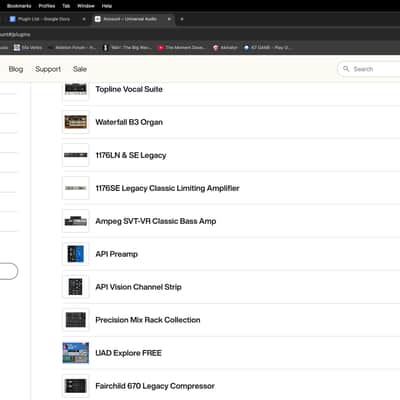Open the Sale page link
The image size is (400, 400).
click(80, 69)
